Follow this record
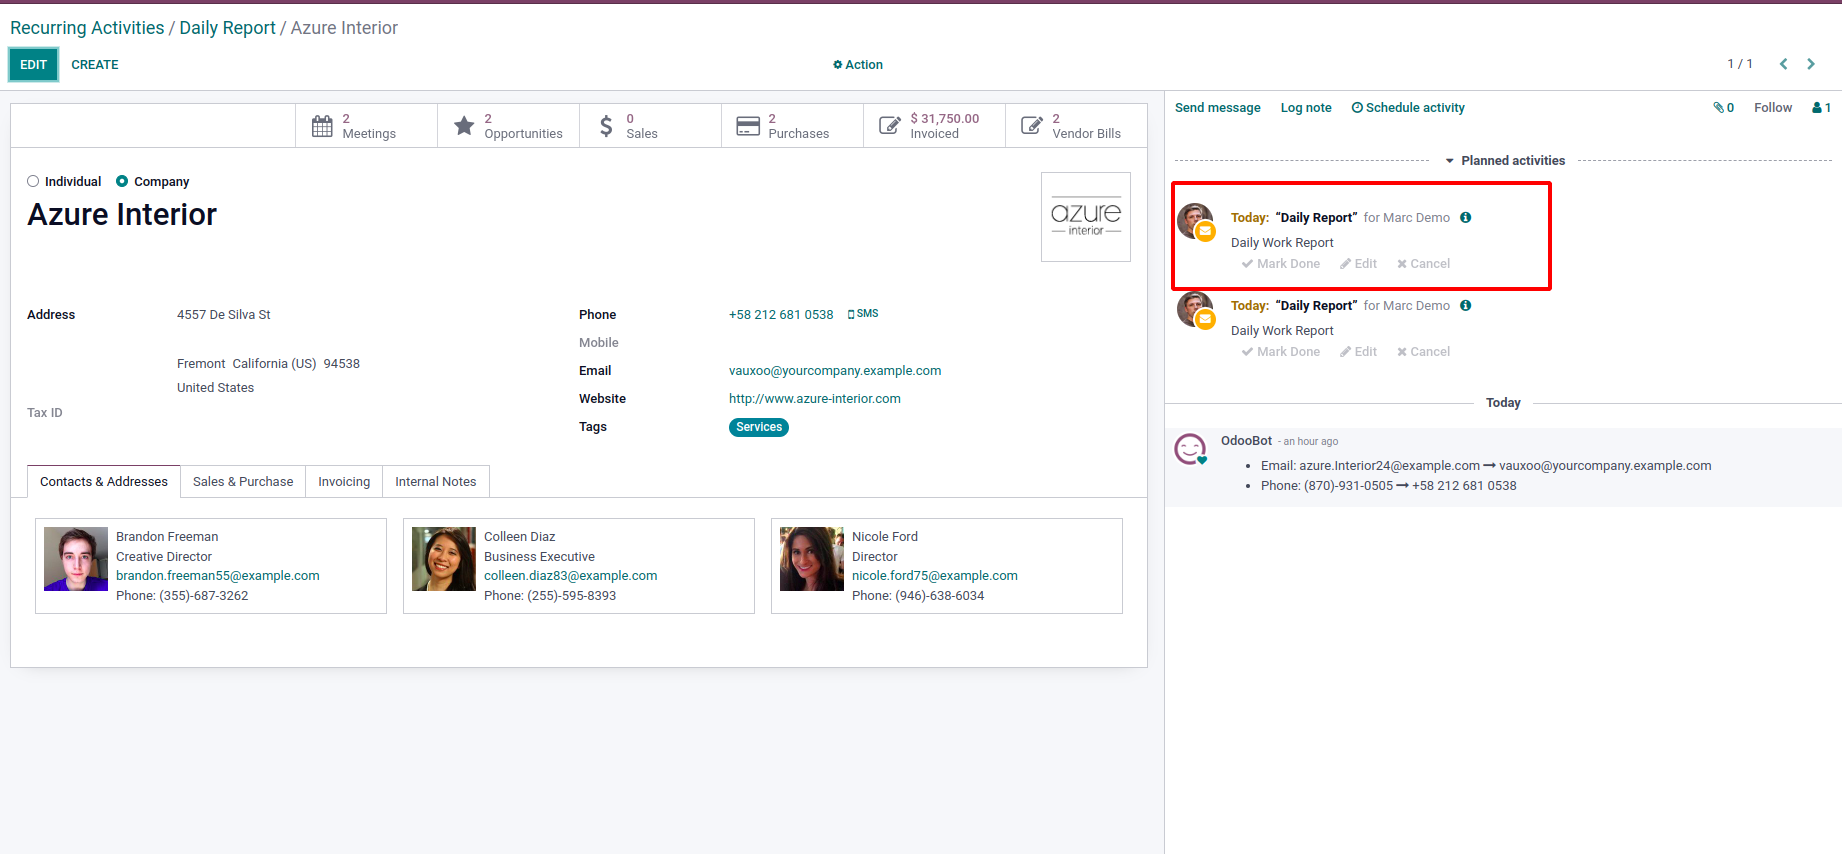The image size is (1842, 854). 1773,108
